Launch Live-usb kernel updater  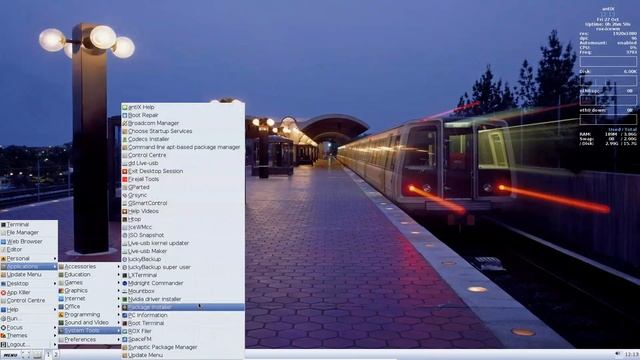183,243
